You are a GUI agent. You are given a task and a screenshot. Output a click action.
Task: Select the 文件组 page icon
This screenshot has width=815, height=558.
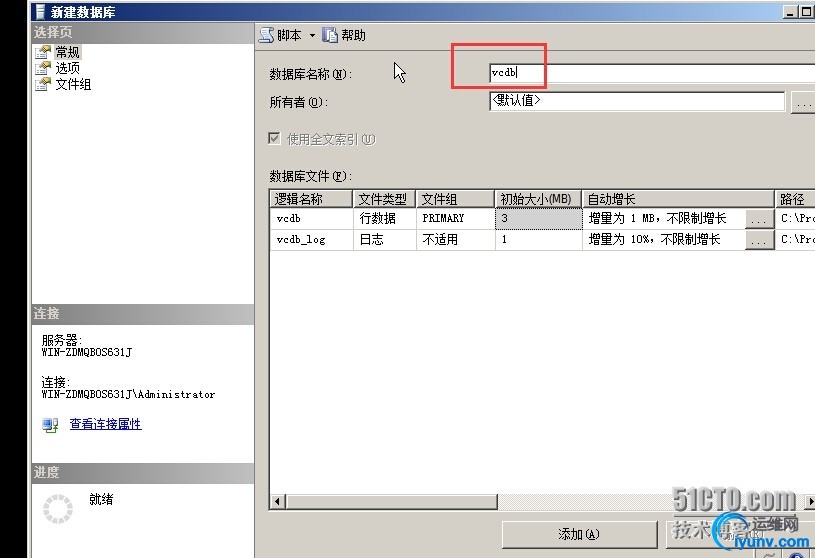(43, 84)
